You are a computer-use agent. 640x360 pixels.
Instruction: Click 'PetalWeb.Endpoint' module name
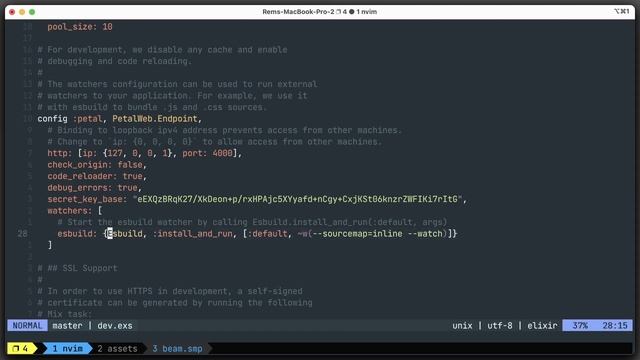[x=155, y=119]
